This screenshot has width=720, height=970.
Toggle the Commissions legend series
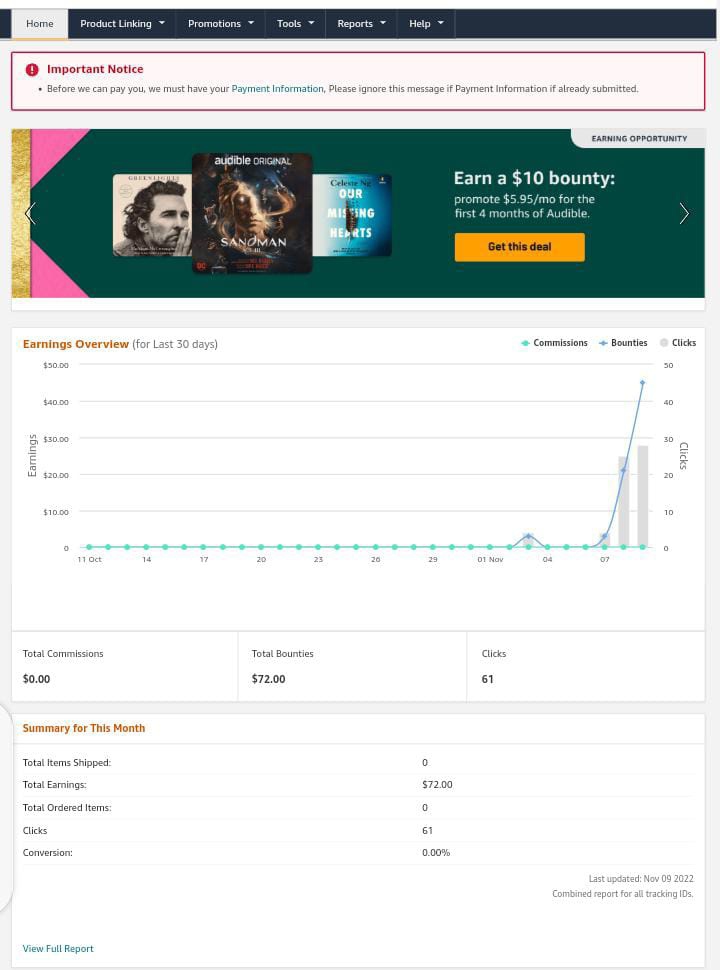click(x=554, y=343)
